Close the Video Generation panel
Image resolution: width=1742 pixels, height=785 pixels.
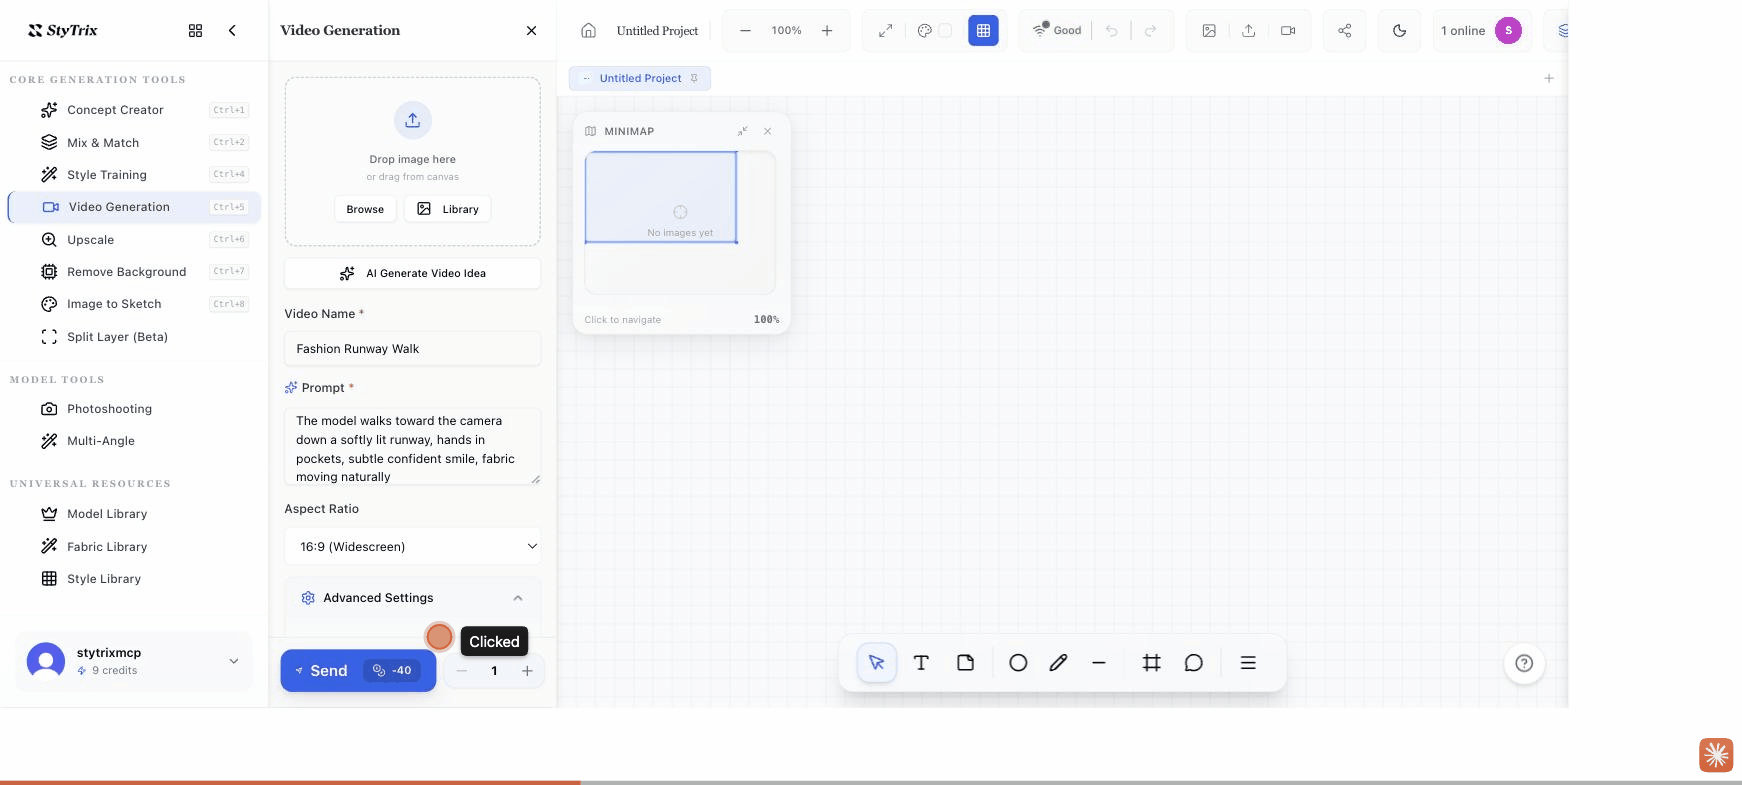coord(531,31)
